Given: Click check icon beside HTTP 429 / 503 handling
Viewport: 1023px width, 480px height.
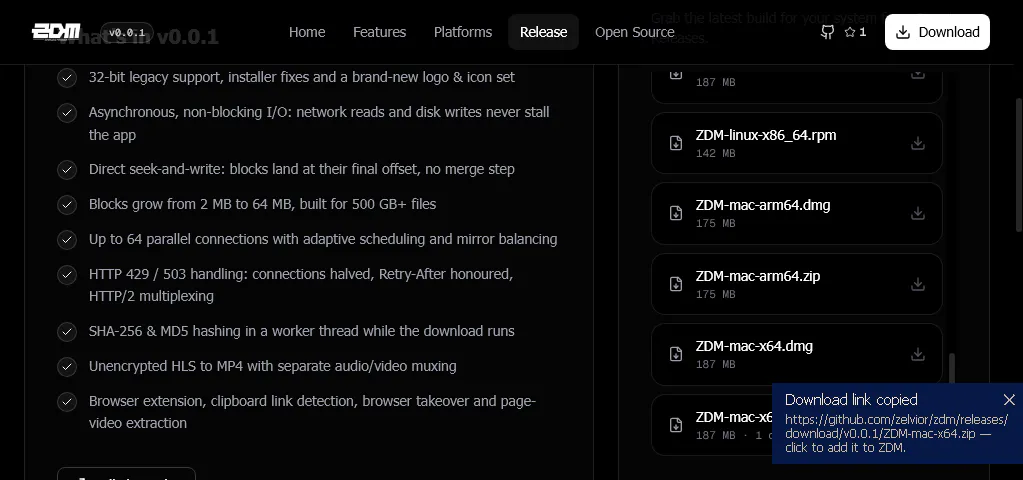Looking at the screenshot, I should pos(67,275).
